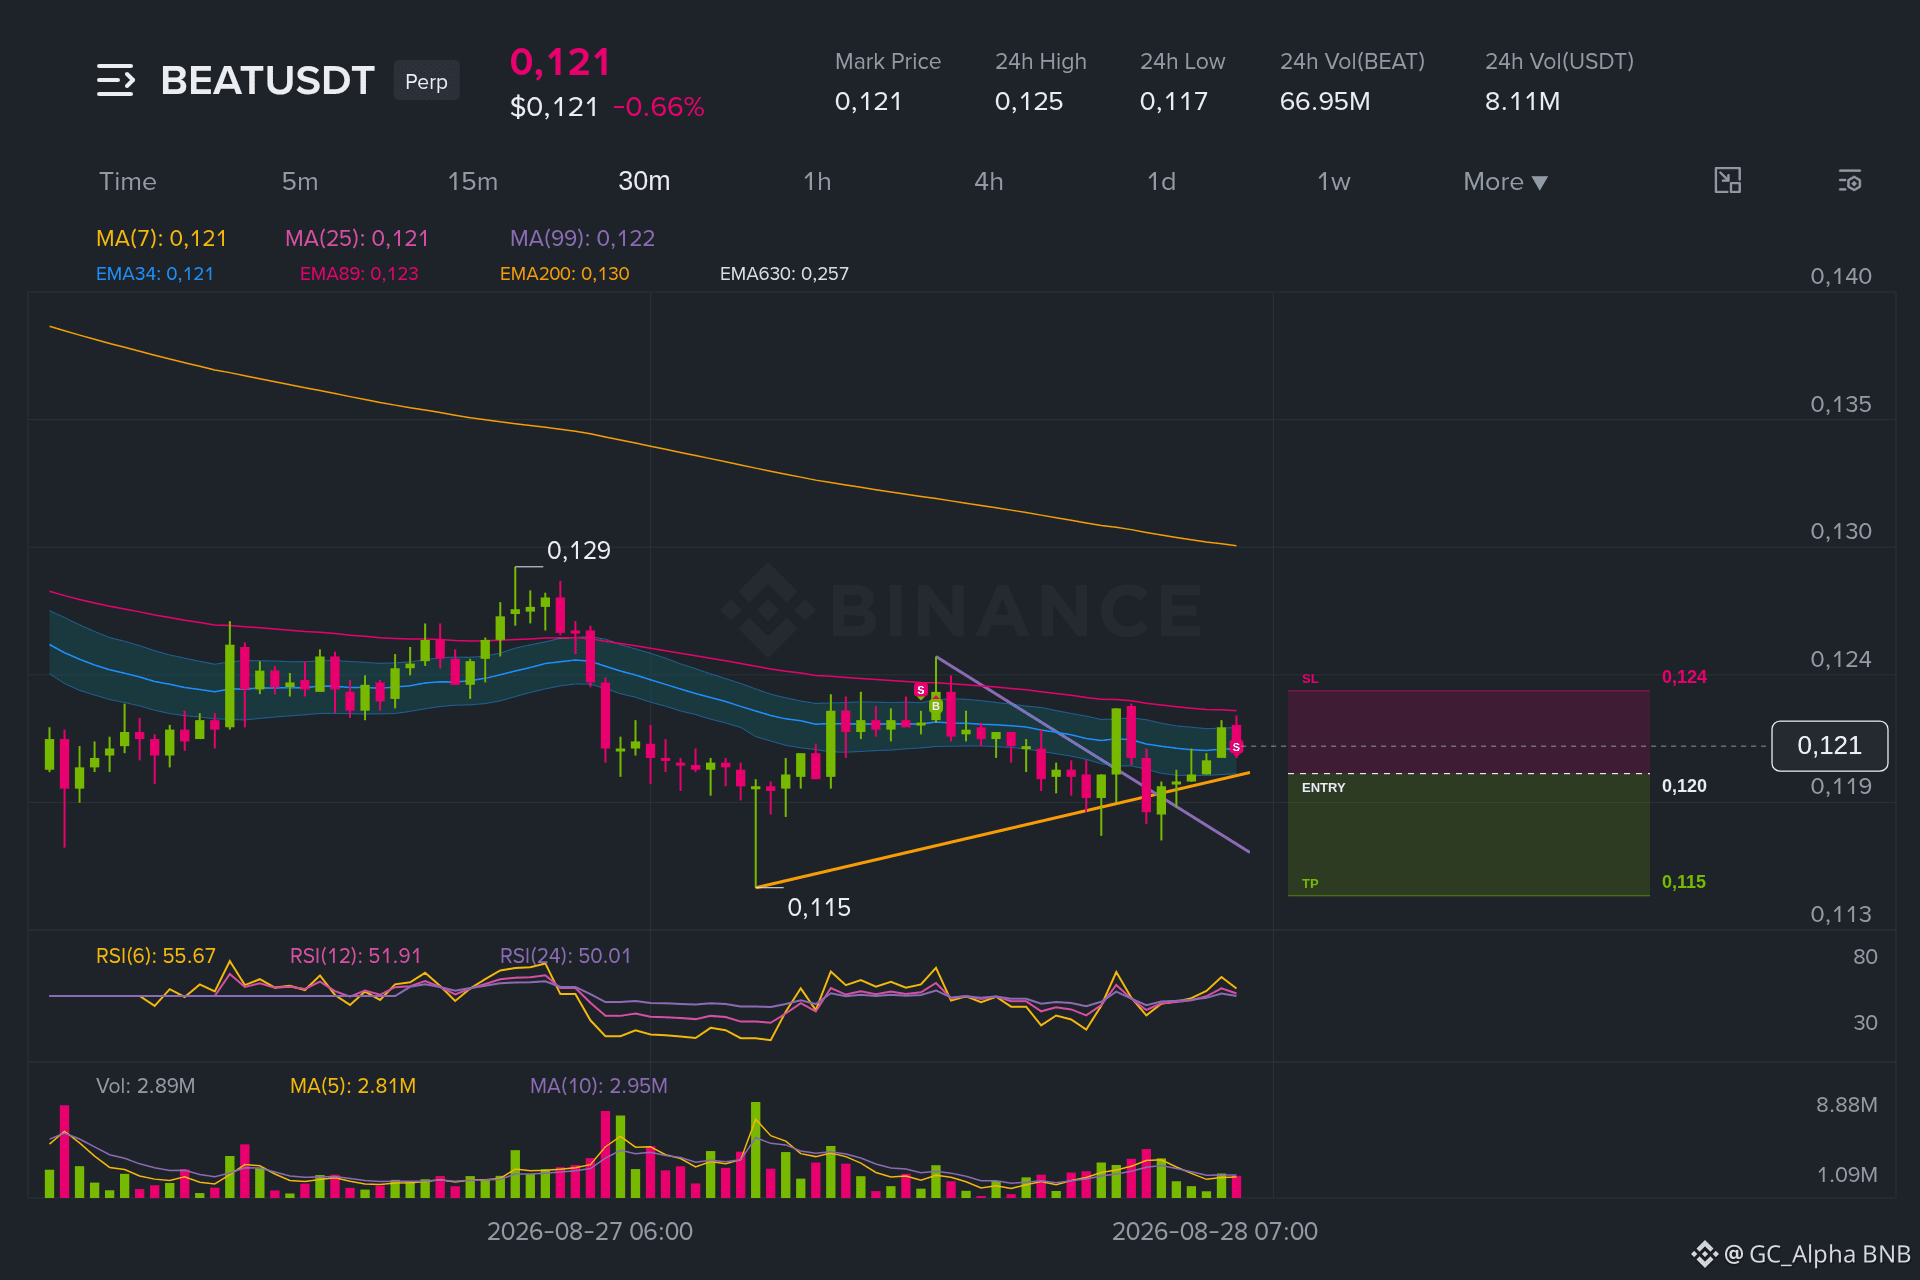Screen dimensions: 1920x1280
Task: Click the MA(7): 0,121 indicator label
Action: (x=161, y=238)
